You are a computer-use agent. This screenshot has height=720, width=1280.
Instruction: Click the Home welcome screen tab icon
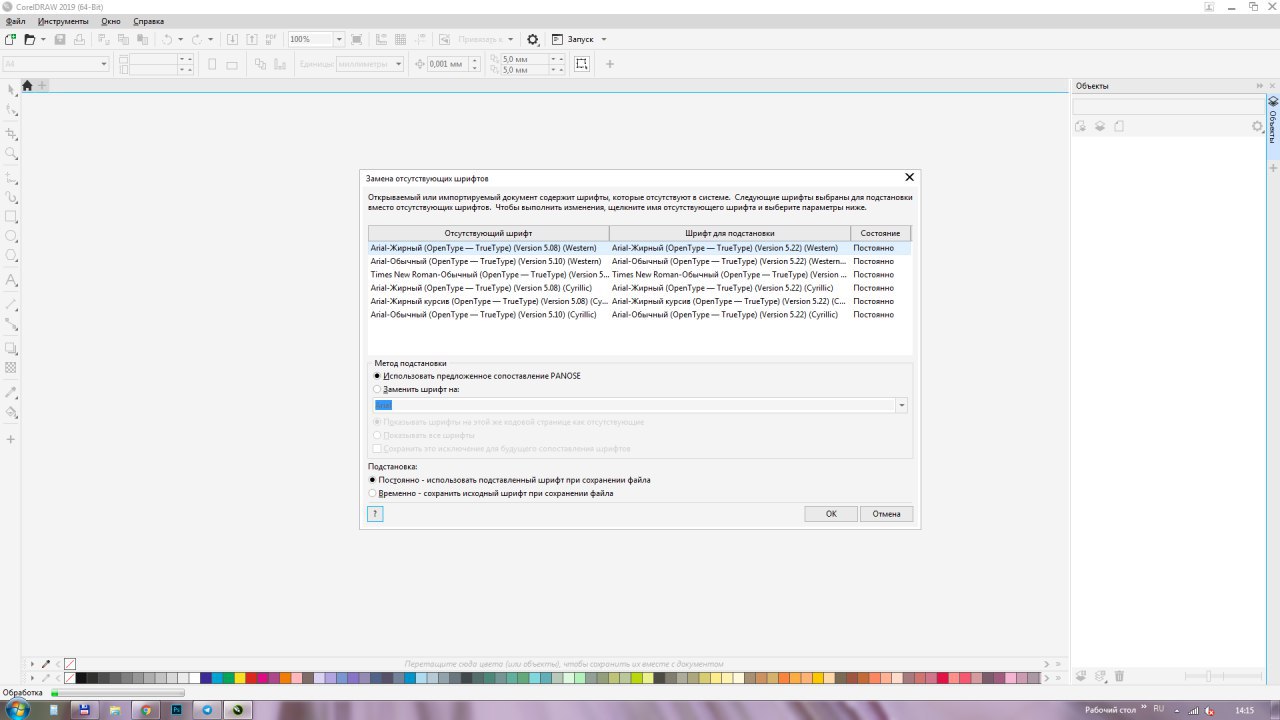point(27,85)
